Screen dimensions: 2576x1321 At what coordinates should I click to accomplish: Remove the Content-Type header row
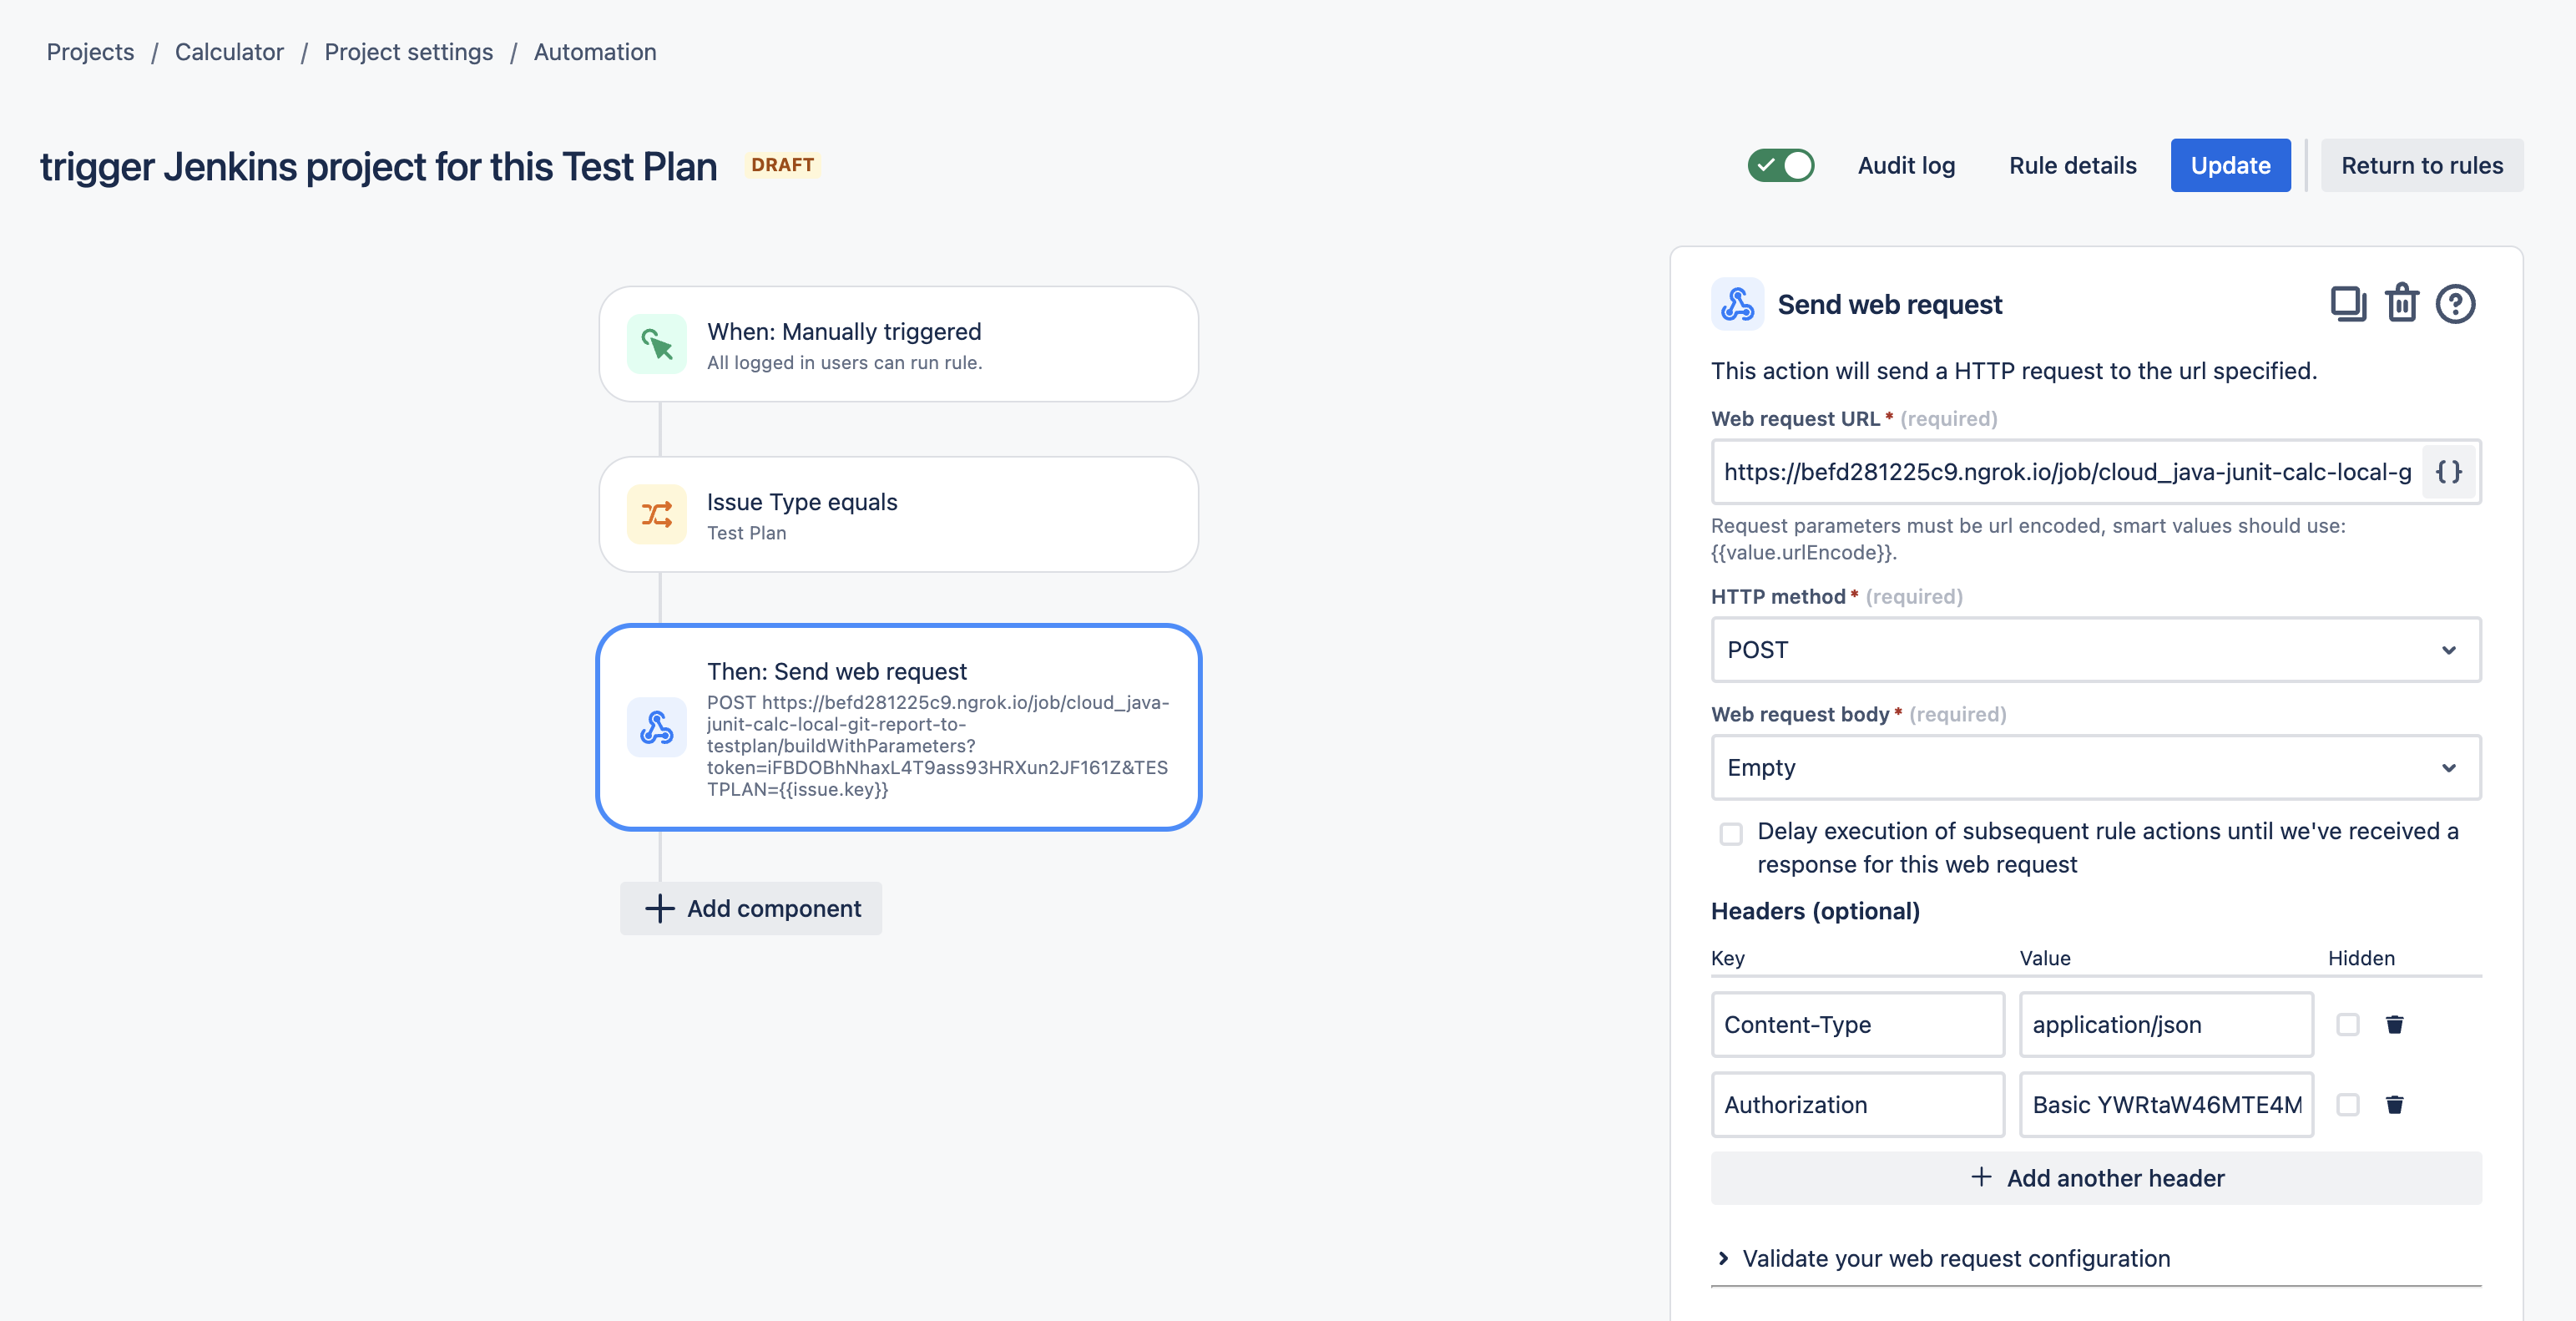pos(2394,1024)
